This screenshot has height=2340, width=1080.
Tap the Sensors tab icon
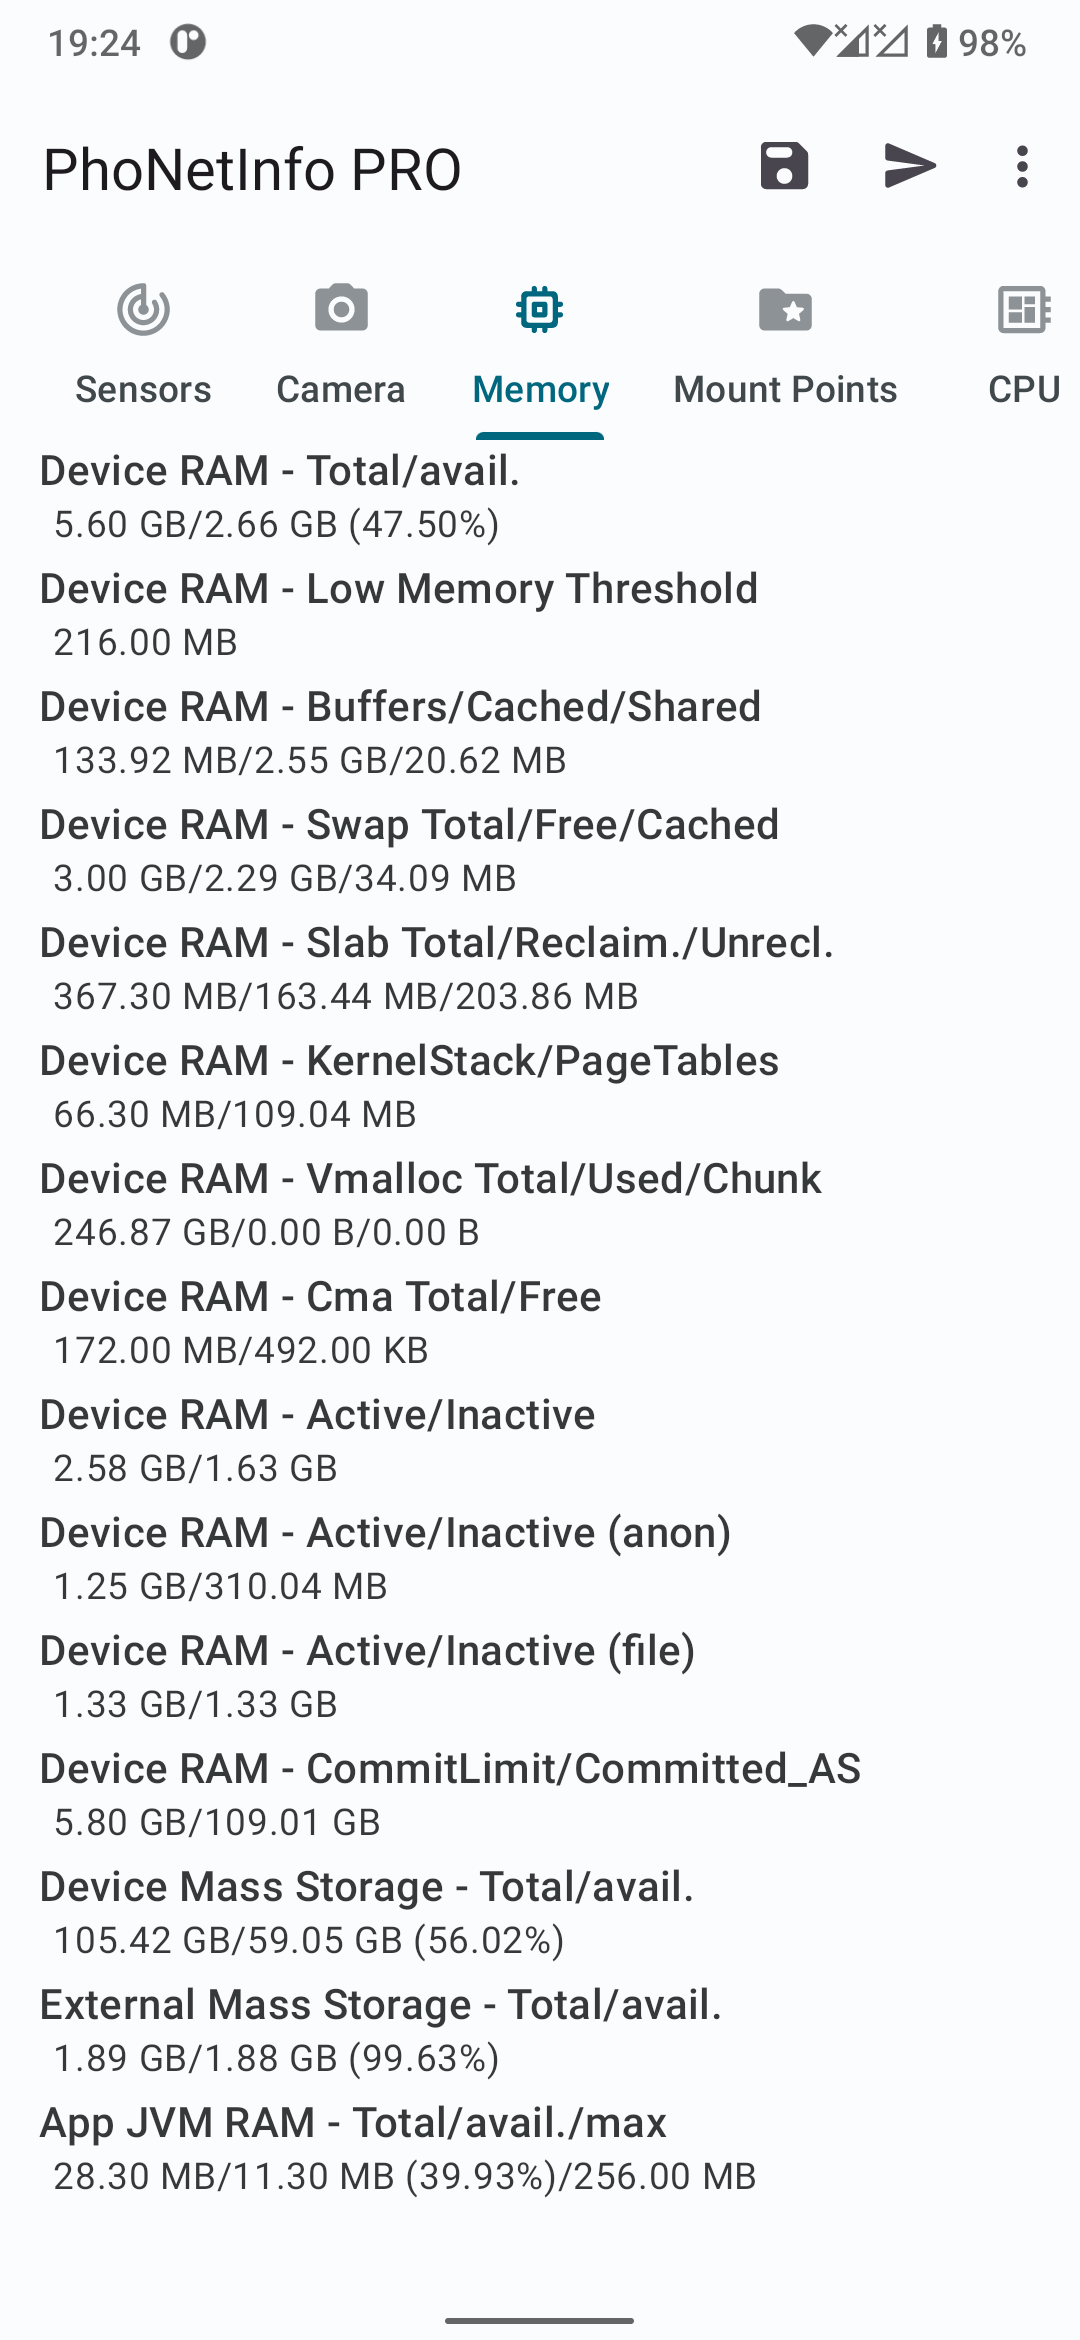143,309
